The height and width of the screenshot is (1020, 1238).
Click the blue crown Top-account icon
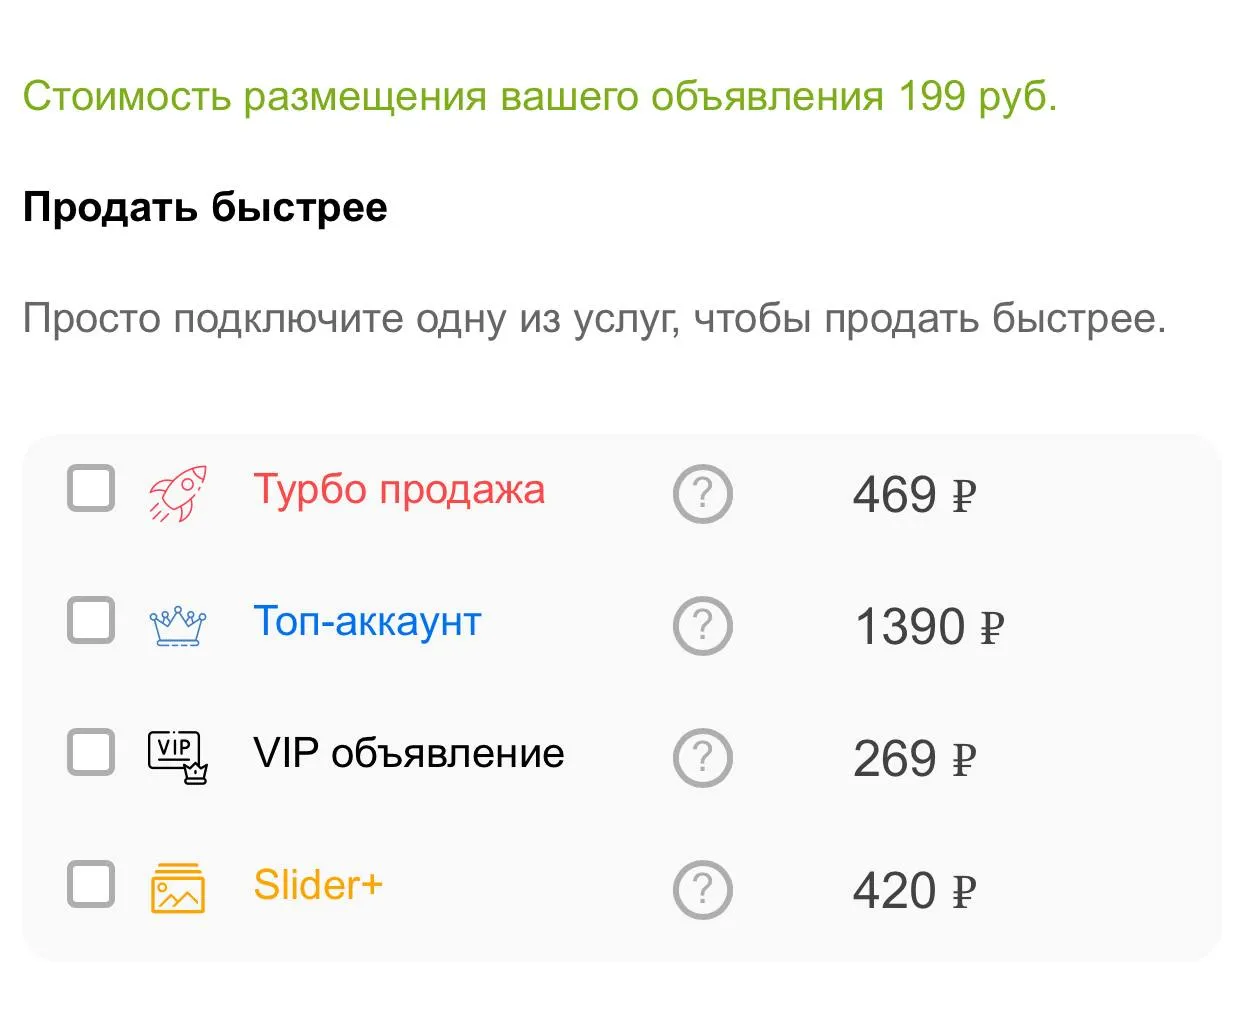click(x=178, y=626)
